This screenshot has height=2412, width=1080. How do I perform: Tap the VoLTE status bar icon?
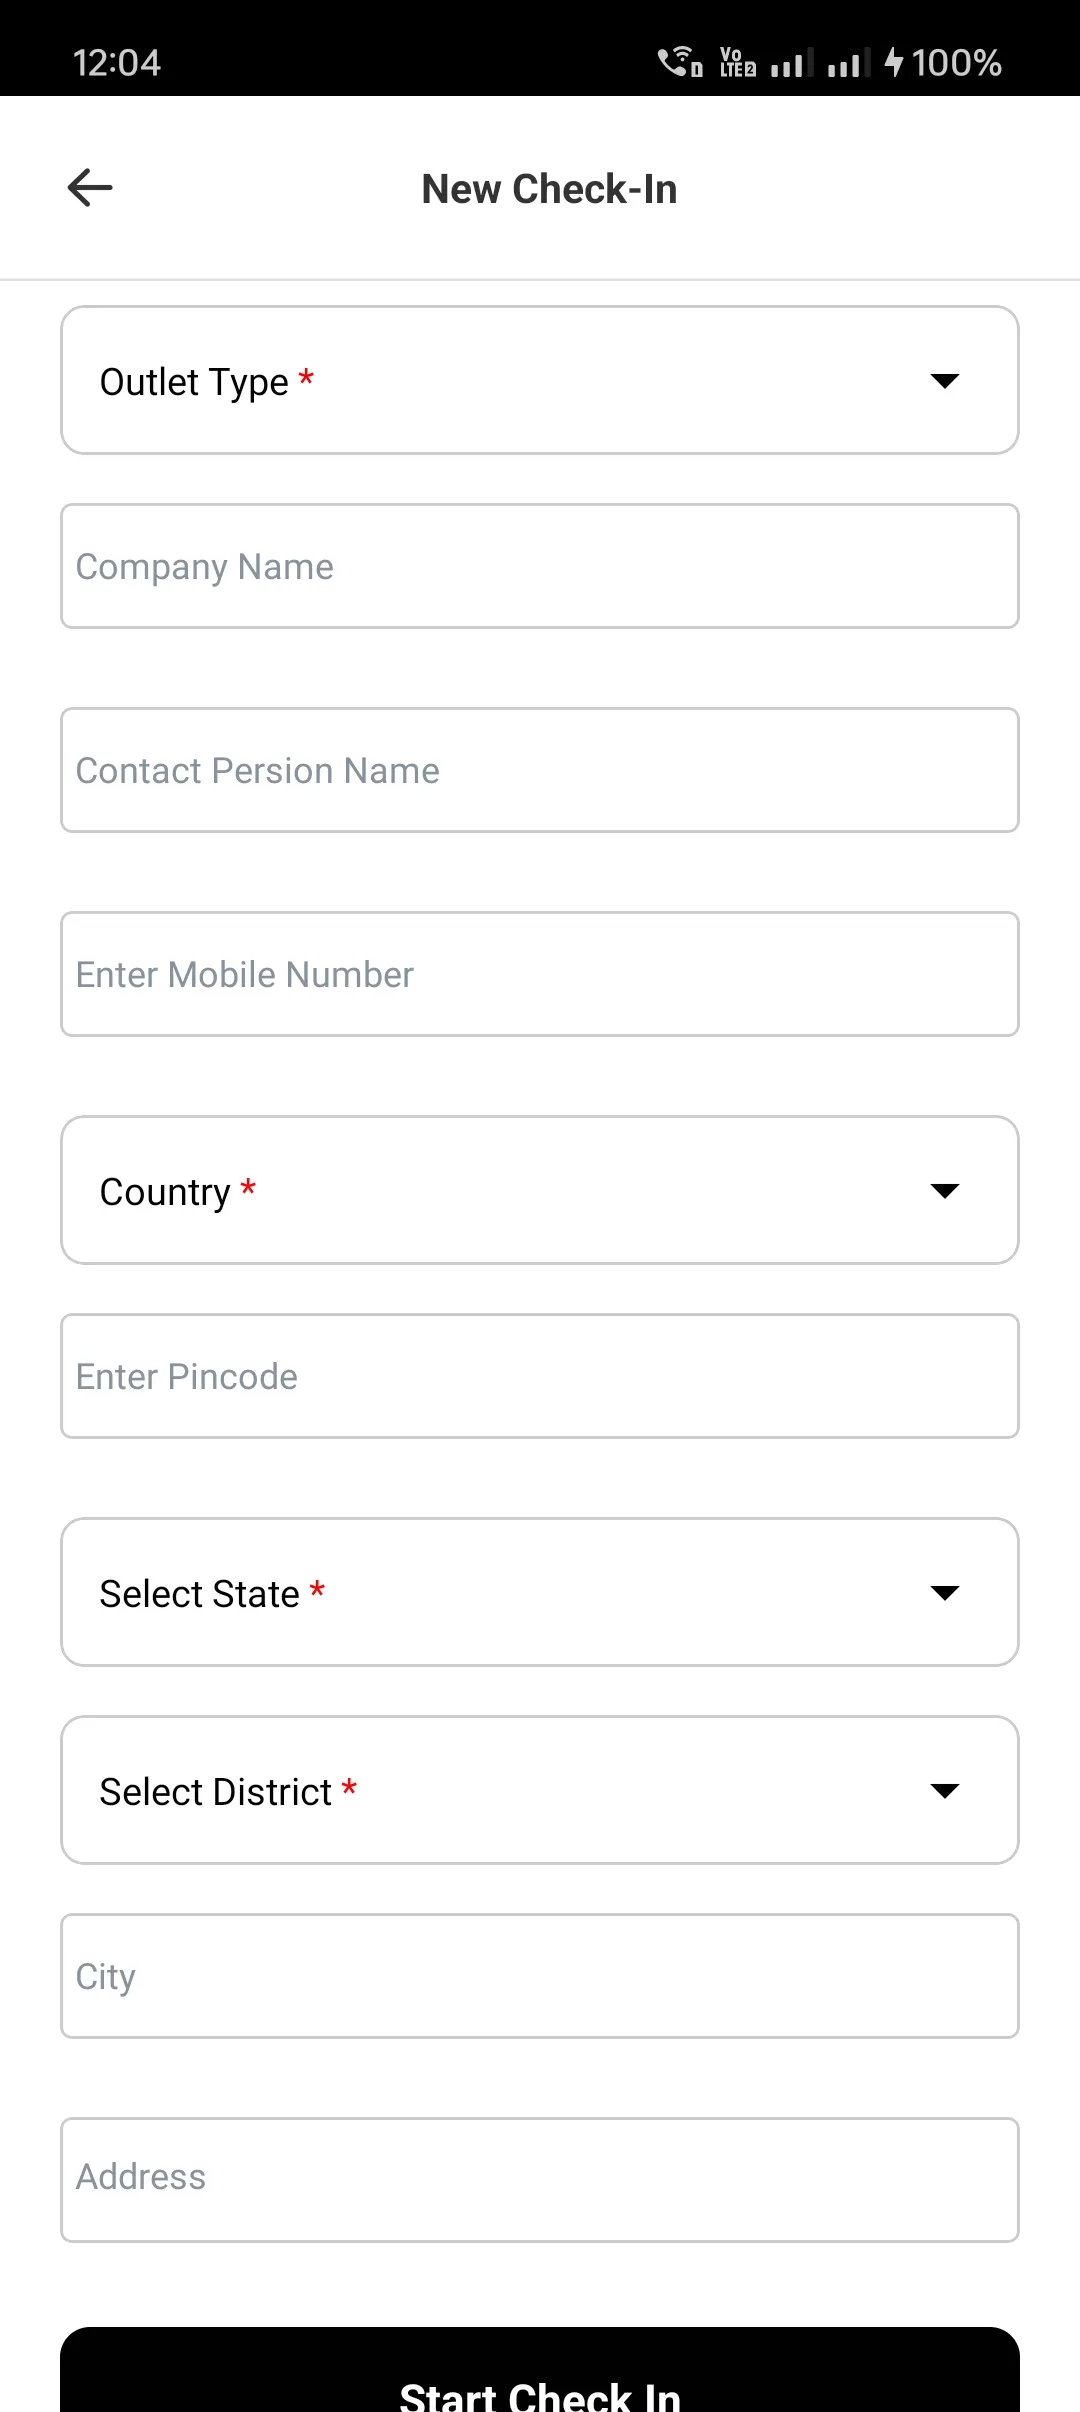pyautogui.click(x=738, y=63)
